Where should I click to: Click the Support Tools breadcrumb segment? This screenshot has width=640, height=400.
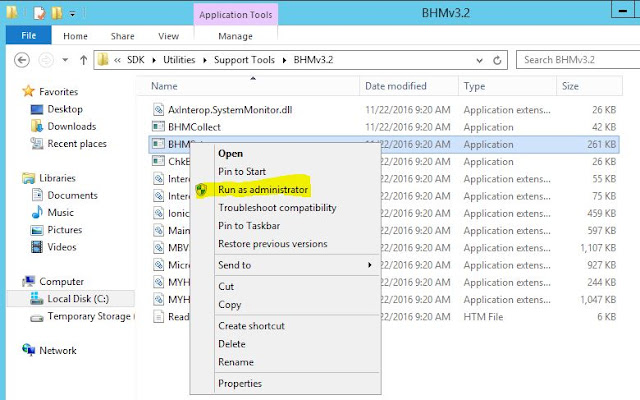pos(244,60)
